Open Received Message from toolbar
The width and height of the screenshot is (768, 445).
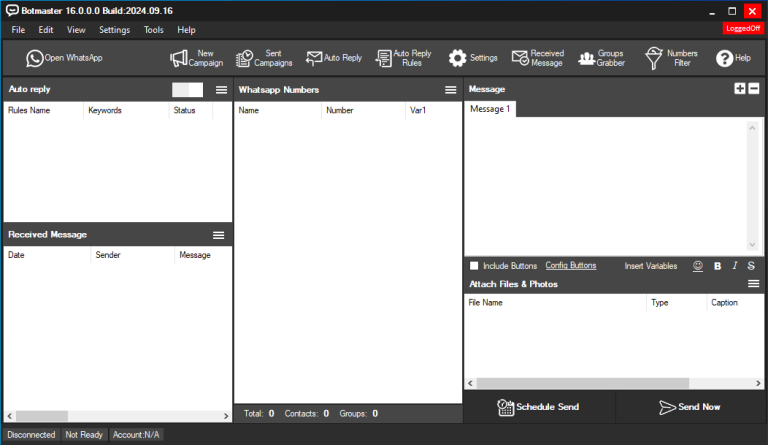pyautogui.click(x=537, y=58)
